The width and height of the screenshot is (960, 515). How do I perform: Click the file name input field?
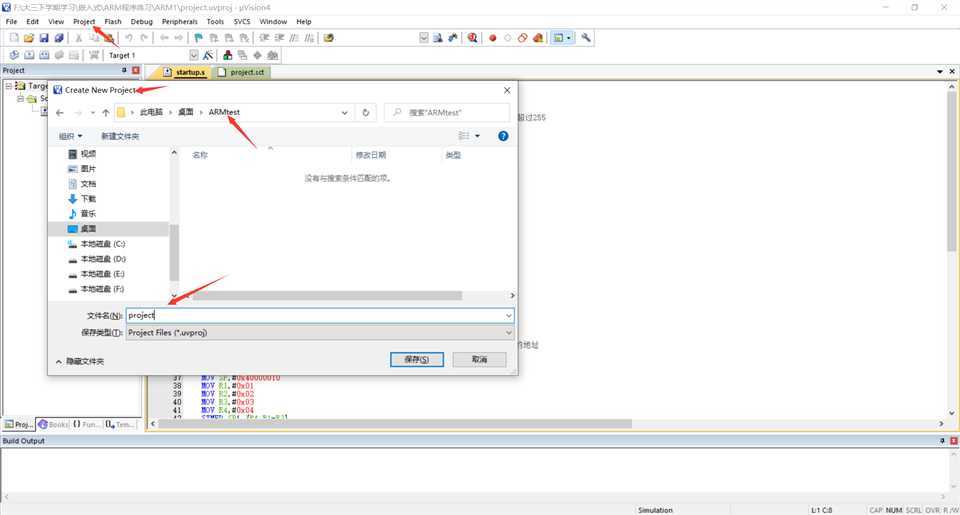pos(315,315)
